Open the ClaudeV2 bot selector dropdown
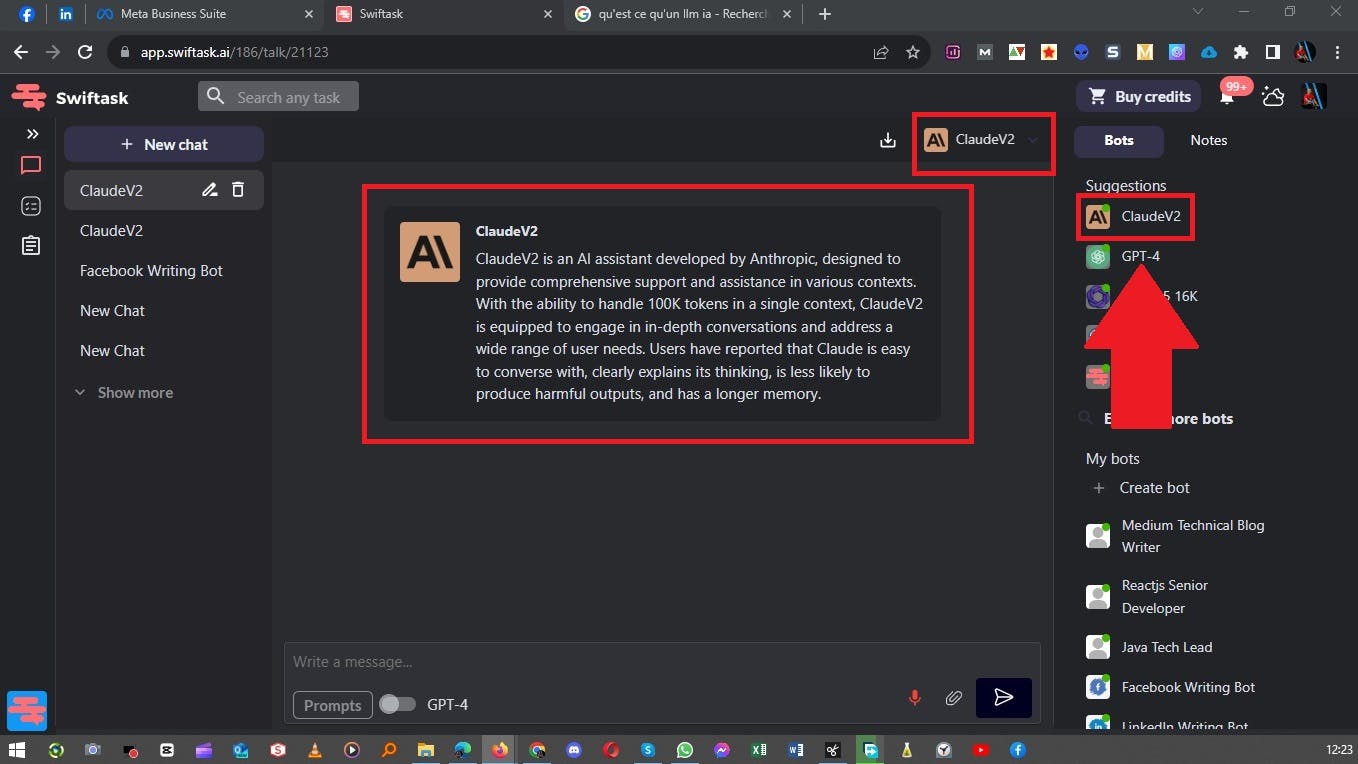The image size is (1358, 764). pyautogui.click(x=983, y=140)
